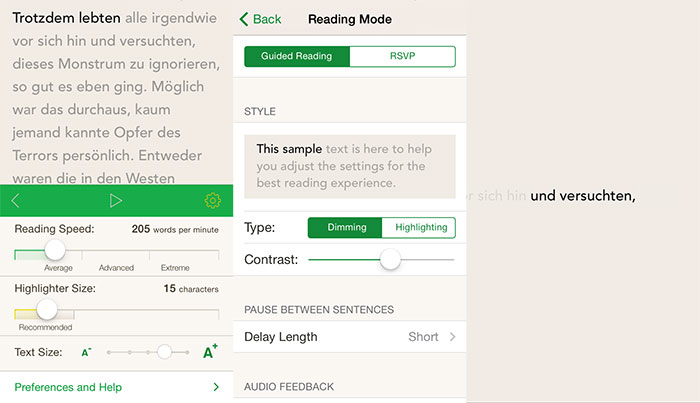This screenshot has height=403, width=700.
Task: Click the Reading Speed slider knob
Action: (55, 250)
